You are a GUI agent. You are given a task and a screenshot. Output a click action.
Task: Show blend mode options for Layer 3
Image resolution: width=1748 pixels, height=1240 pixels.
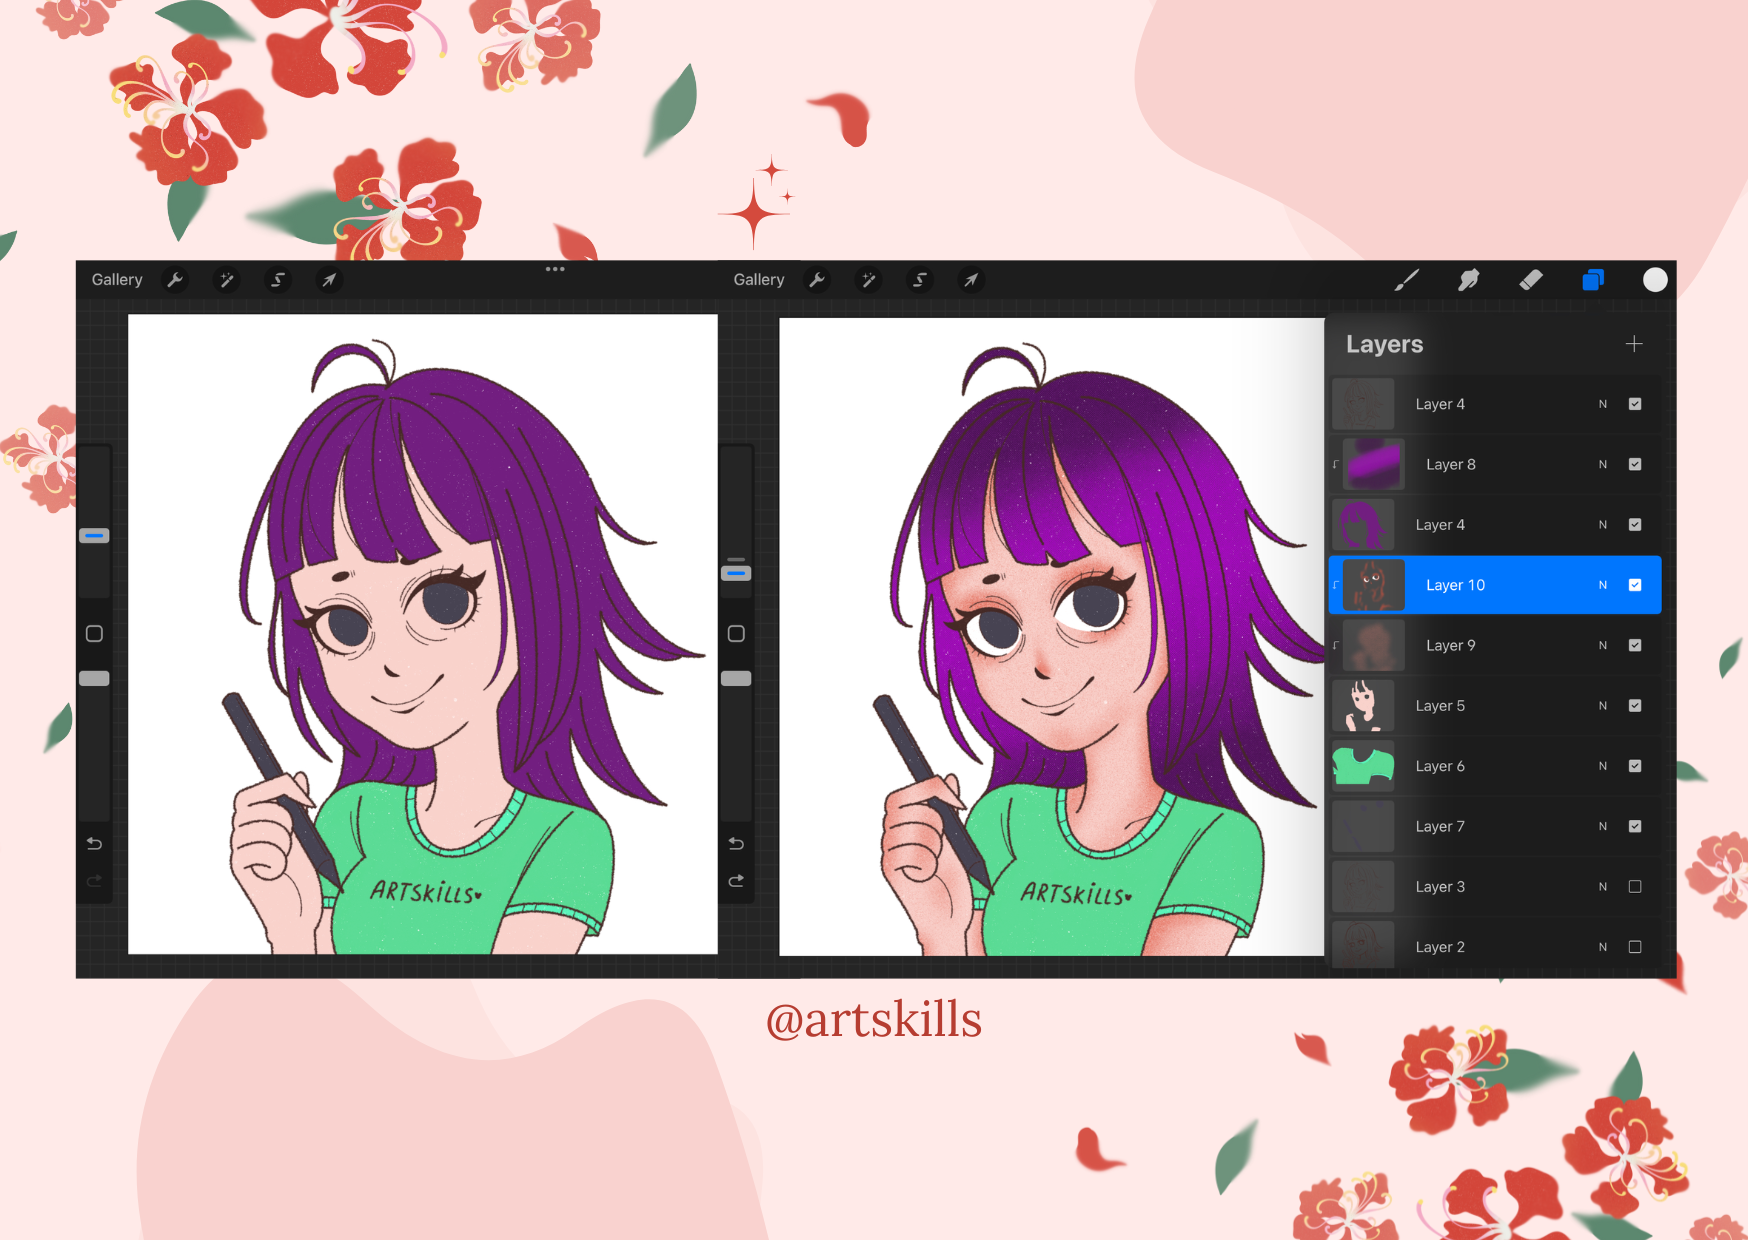pos(1603,887)
